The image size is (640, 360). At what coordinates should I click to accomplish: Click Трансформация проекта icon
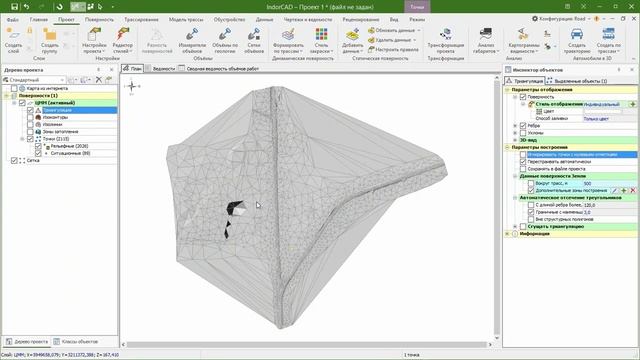click(445, 34)
